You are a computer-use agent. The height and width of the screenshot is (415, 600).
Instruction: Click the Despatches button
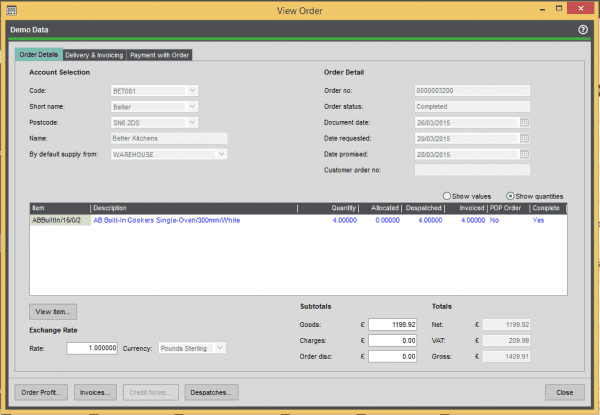tap(211, 392)
